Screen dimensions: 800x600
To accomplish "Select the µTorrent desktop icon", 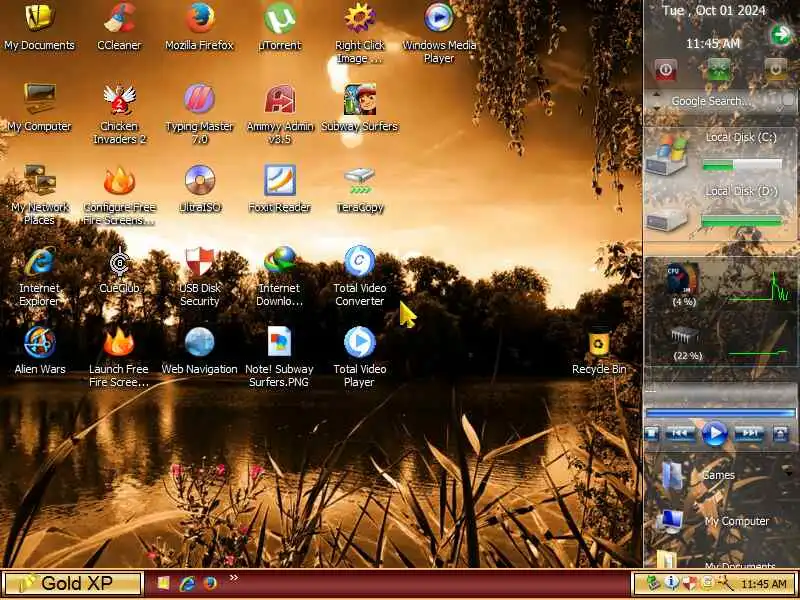I will click(x=280, y=27).
